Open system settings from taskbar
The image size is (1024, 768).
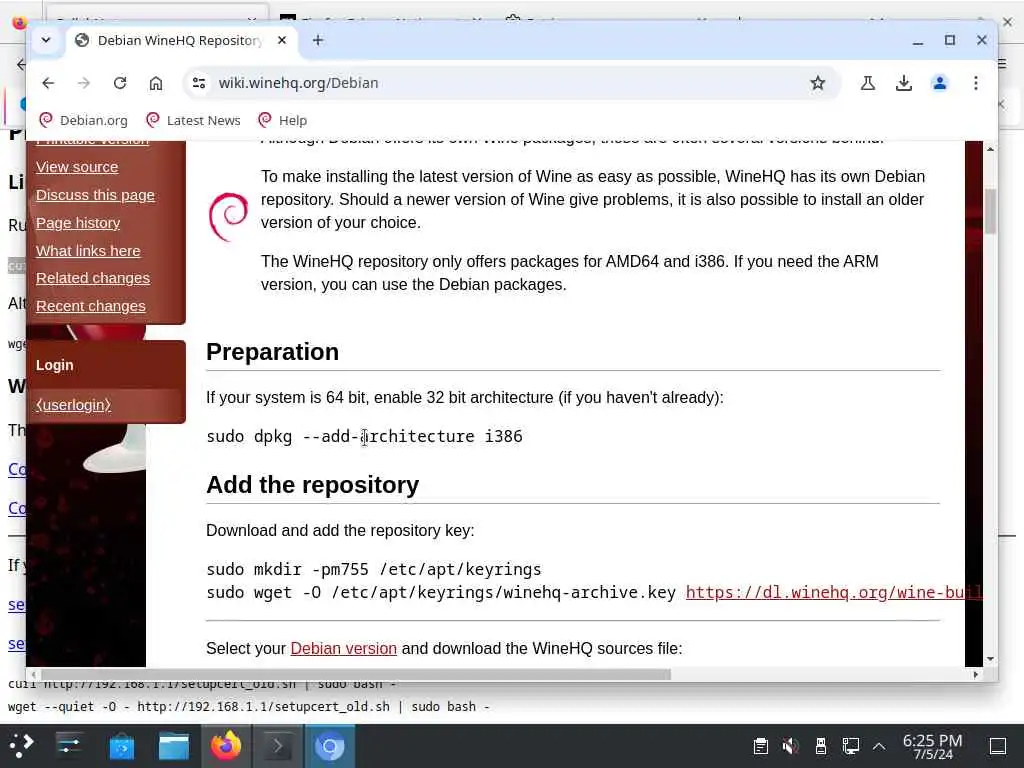(x=69, y=746)
